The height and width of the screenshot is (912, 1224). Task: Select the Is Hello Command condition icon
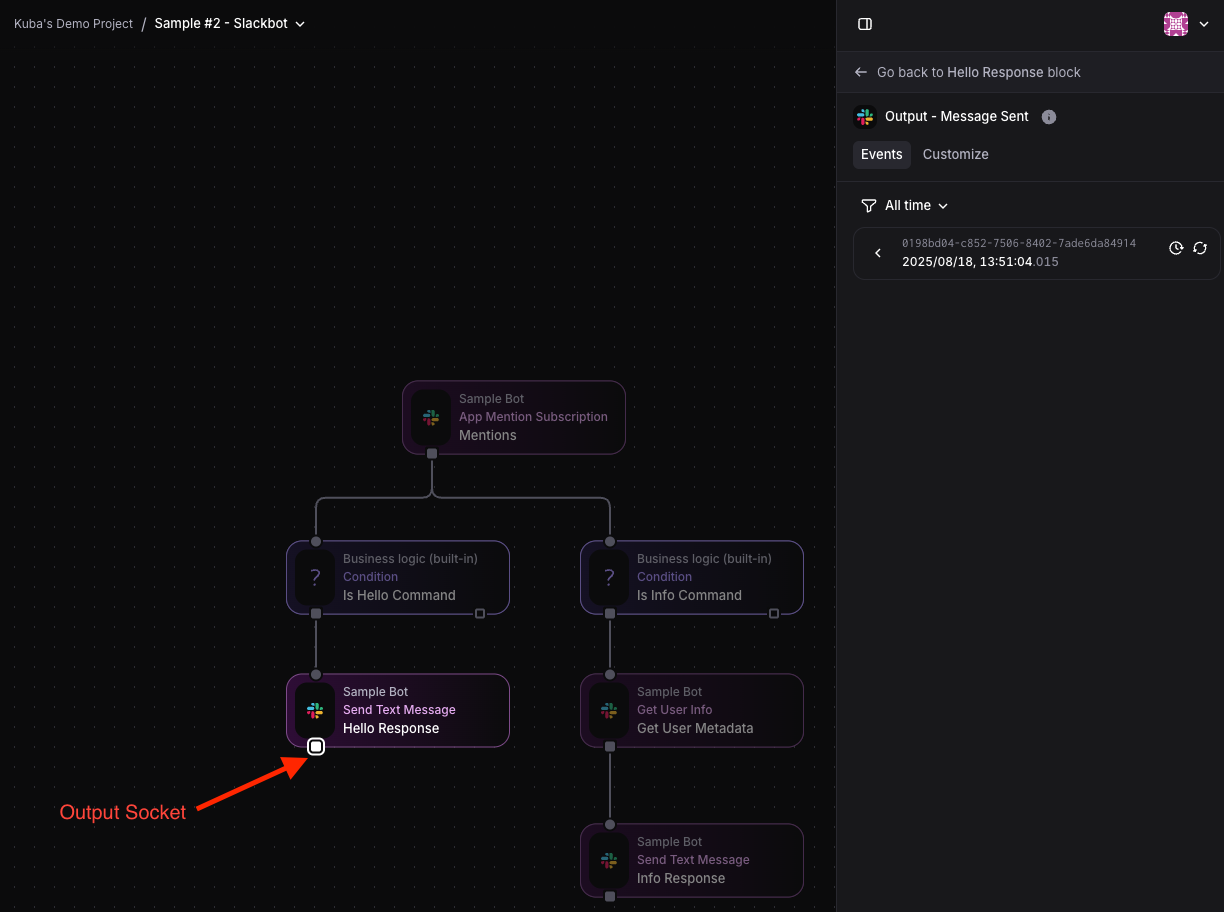click(x=315, y=577)
